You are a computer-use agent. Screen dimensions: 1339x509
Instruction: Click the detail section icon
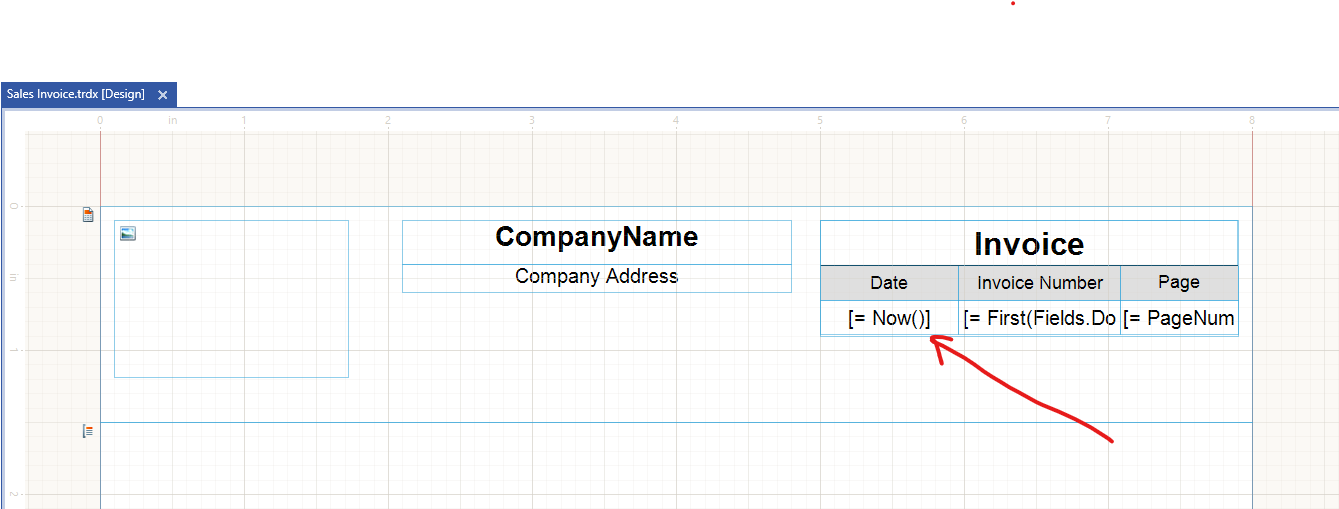tap(88, 431)
